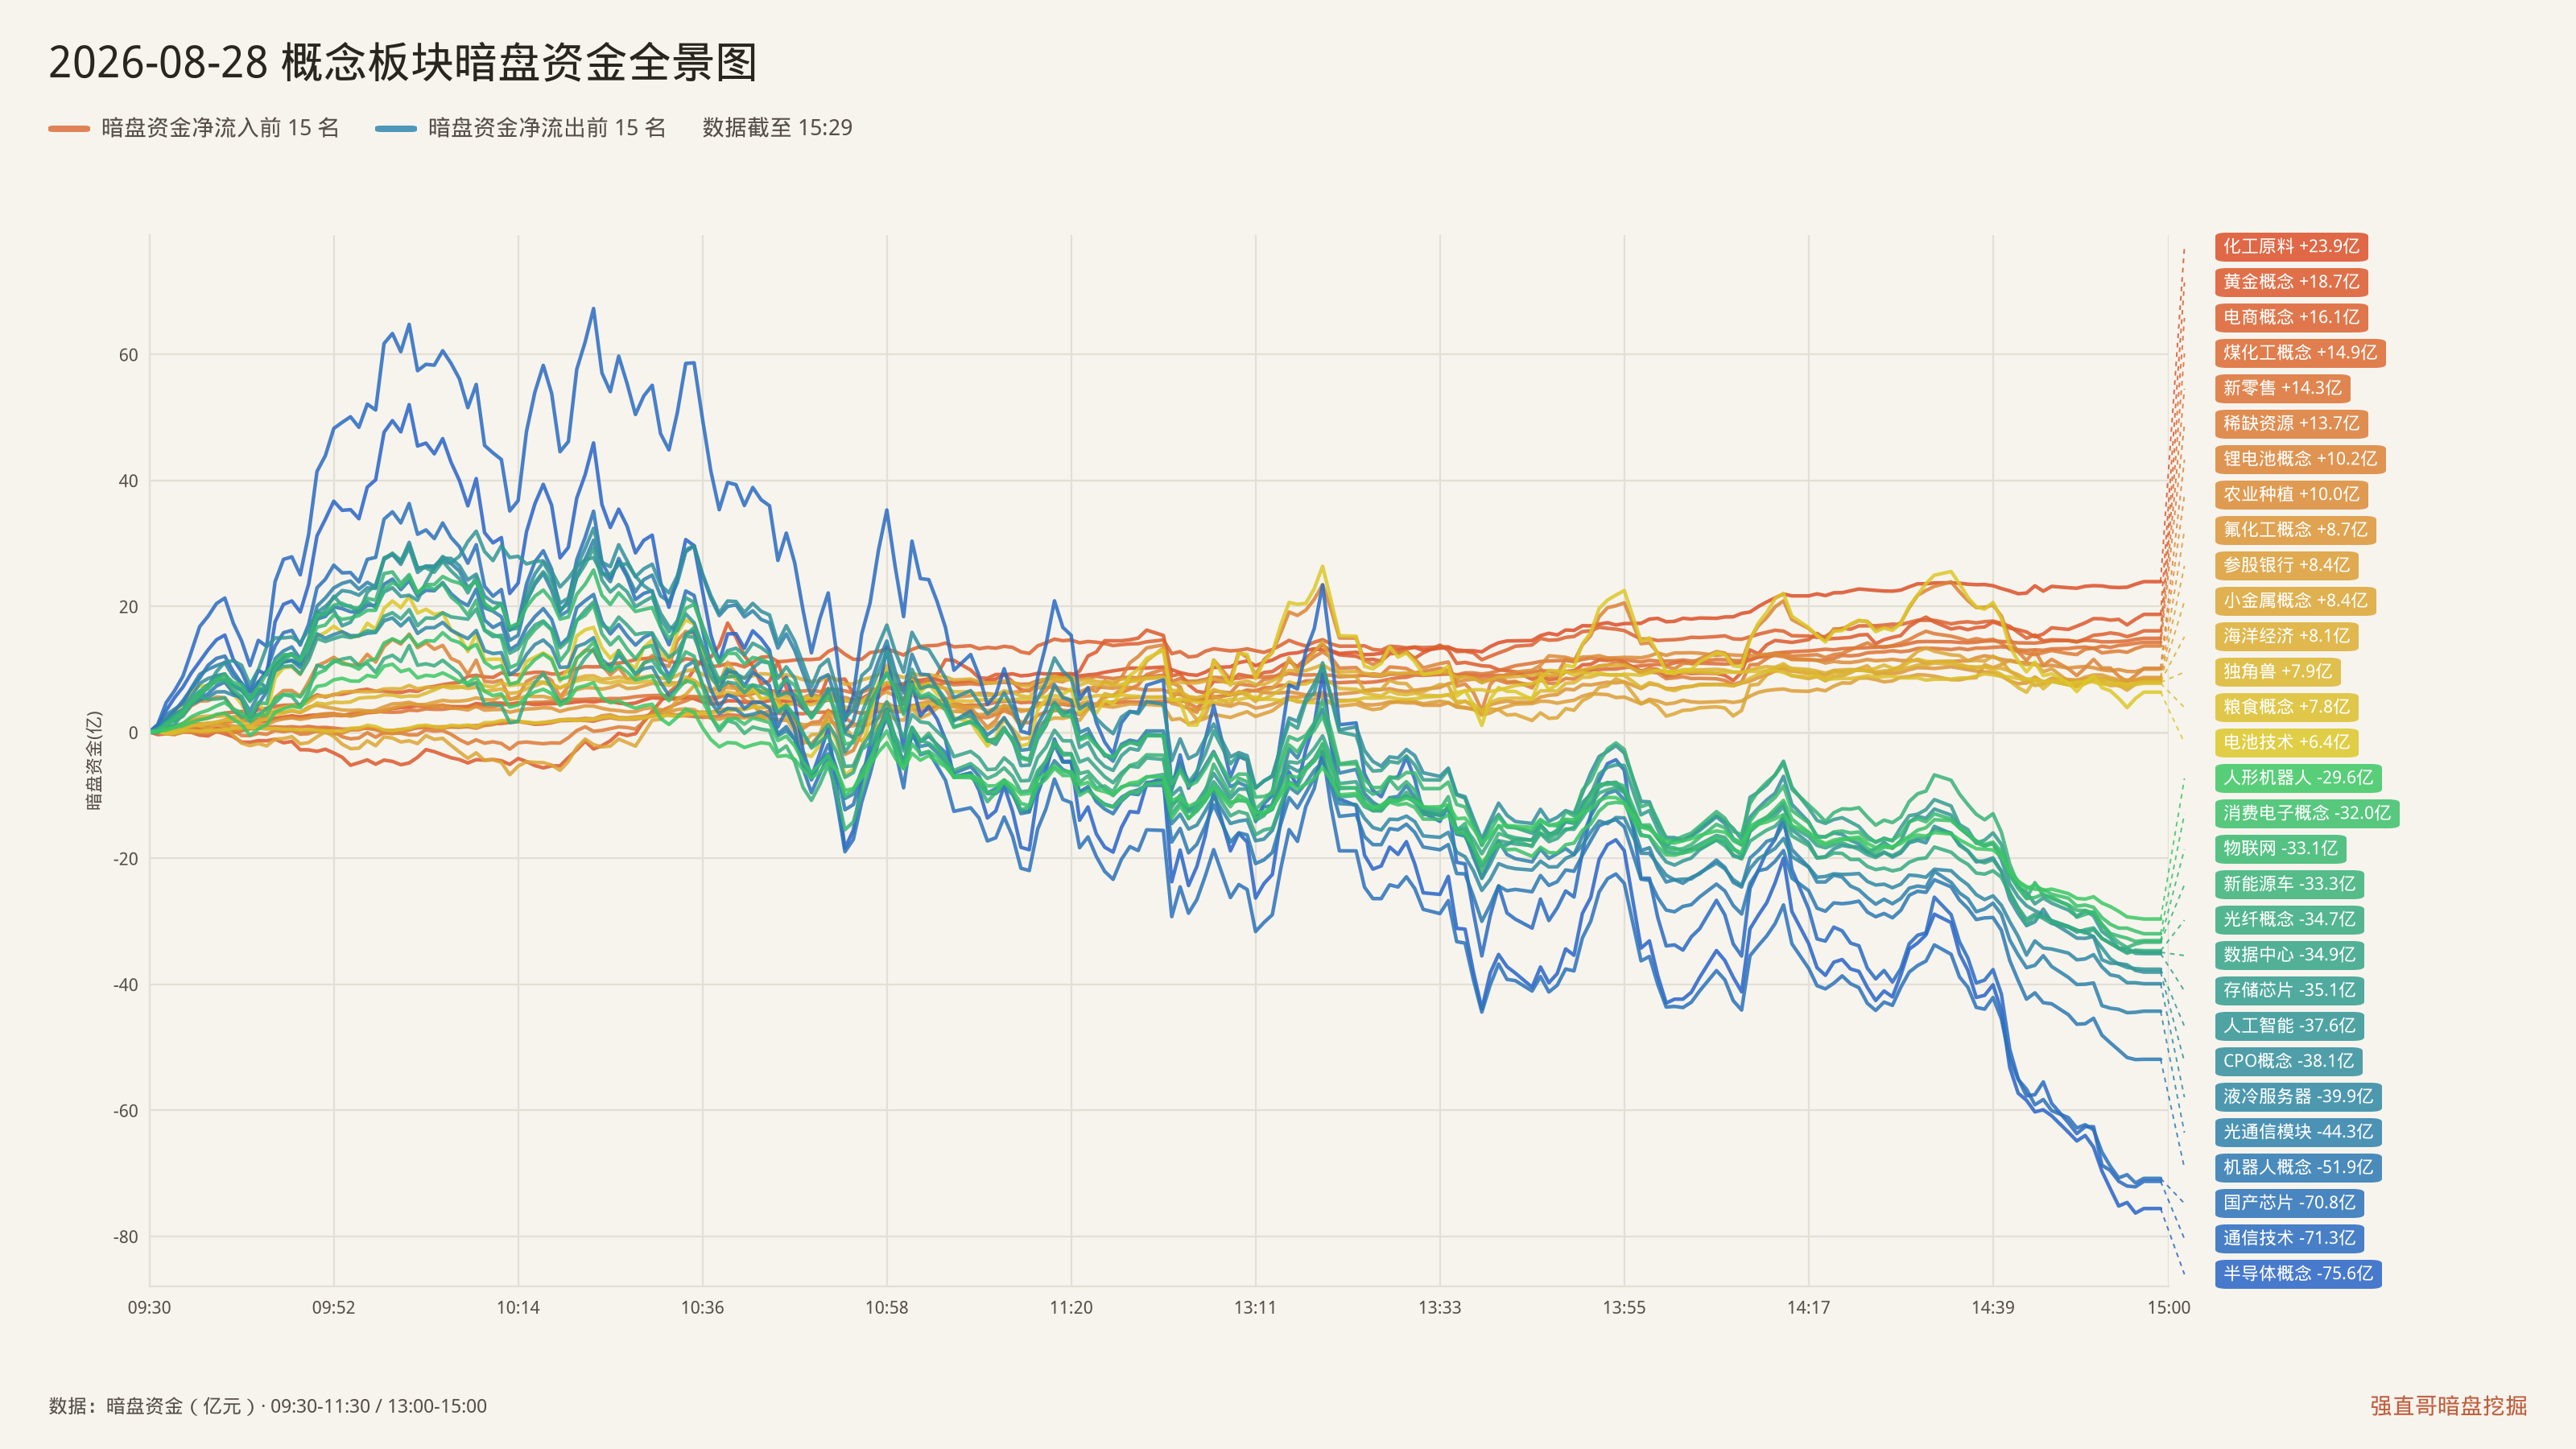The image size is (2576, 1449).
Task: Click the 数据中心 -34.9亿 label
Action: coord(2289,955)
